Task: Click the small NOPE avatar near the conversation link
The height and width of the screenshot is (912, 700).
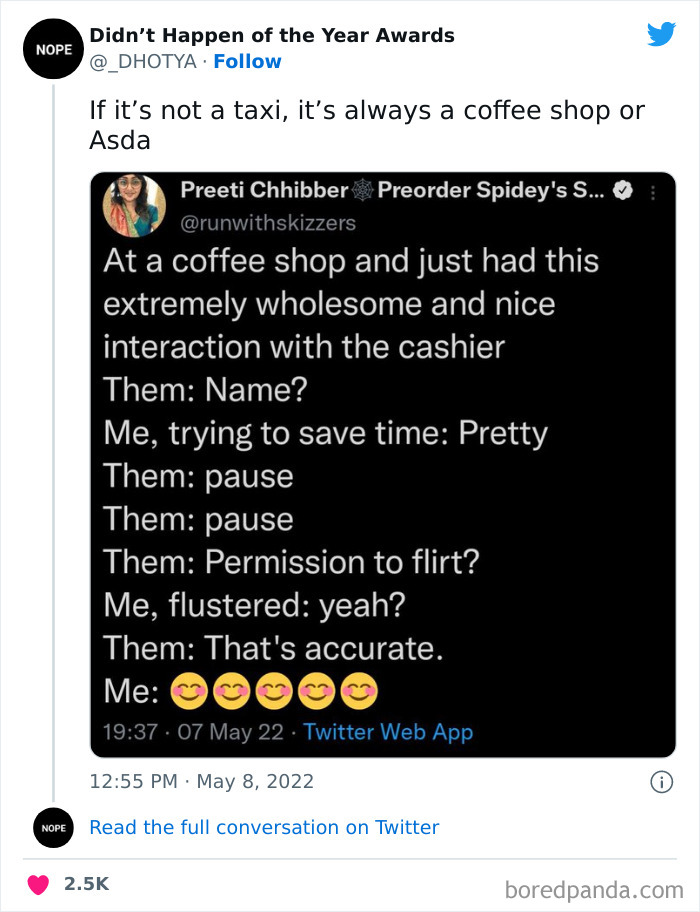Action: [x=53, y=828]
